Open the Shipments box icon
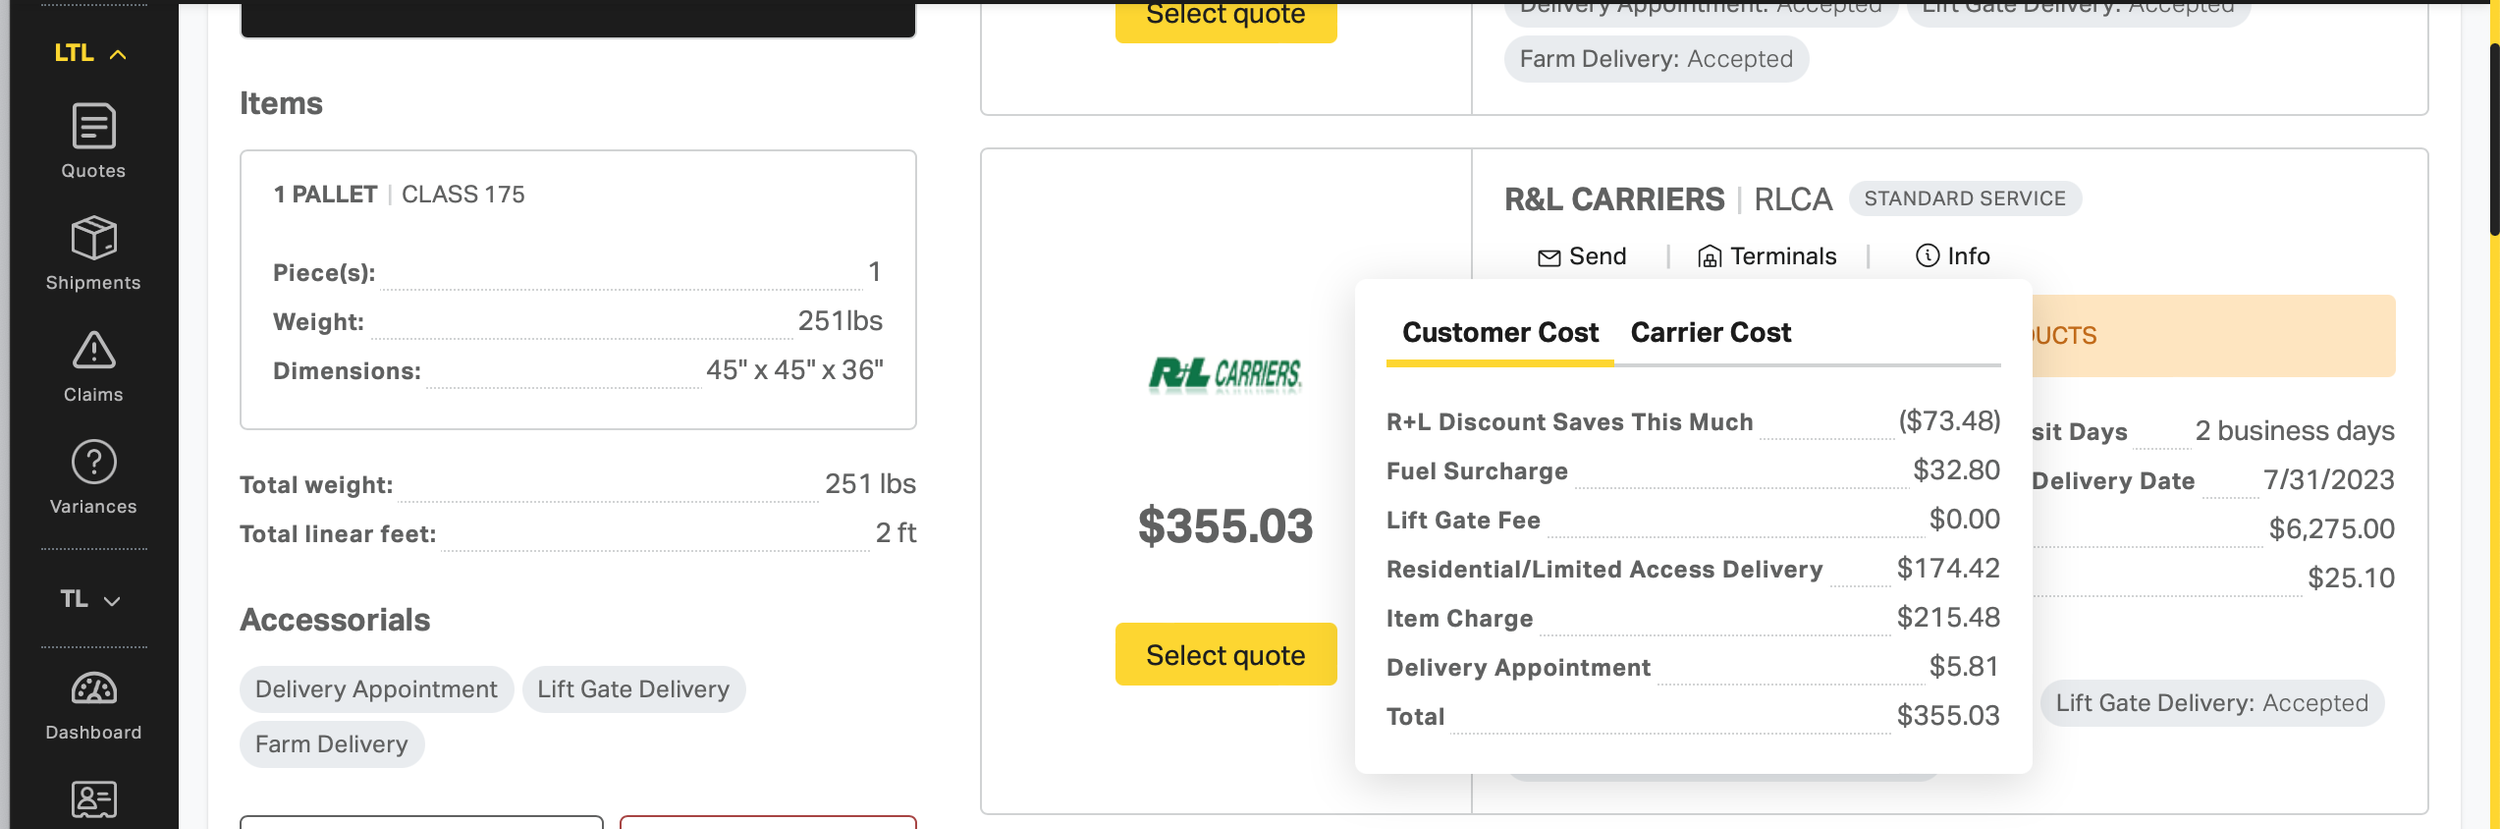Screen dimensions: 2500x829 point(94,238)
